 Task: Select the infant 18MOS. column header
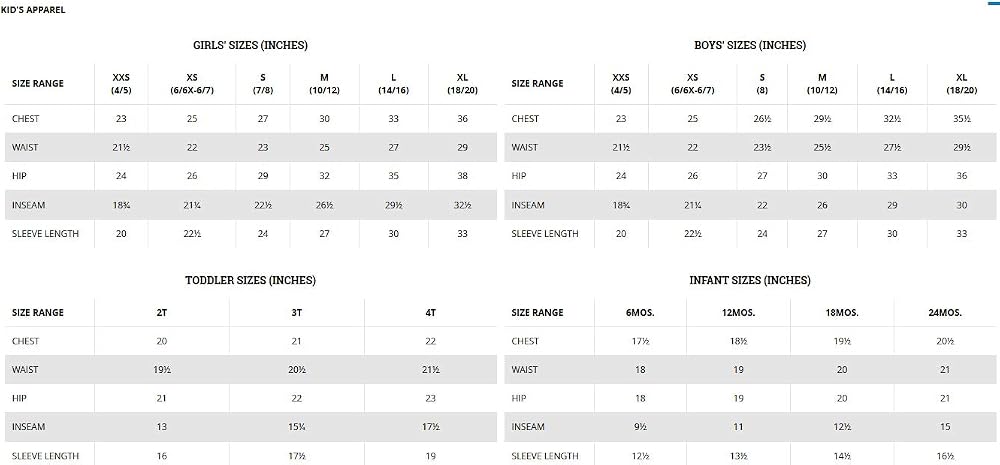(842, 313)
